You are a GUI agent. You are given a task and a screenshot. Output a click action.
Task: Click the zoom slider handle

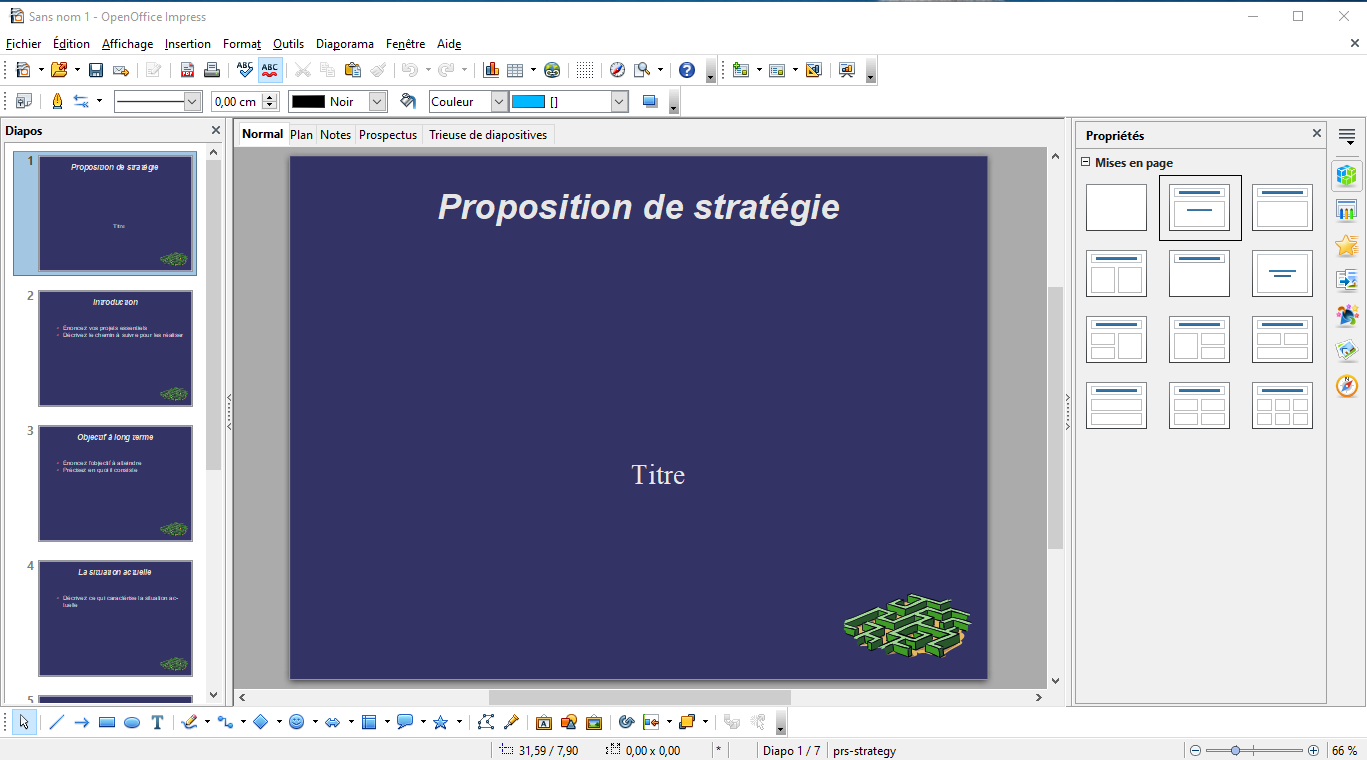[x=1236, y=750]
